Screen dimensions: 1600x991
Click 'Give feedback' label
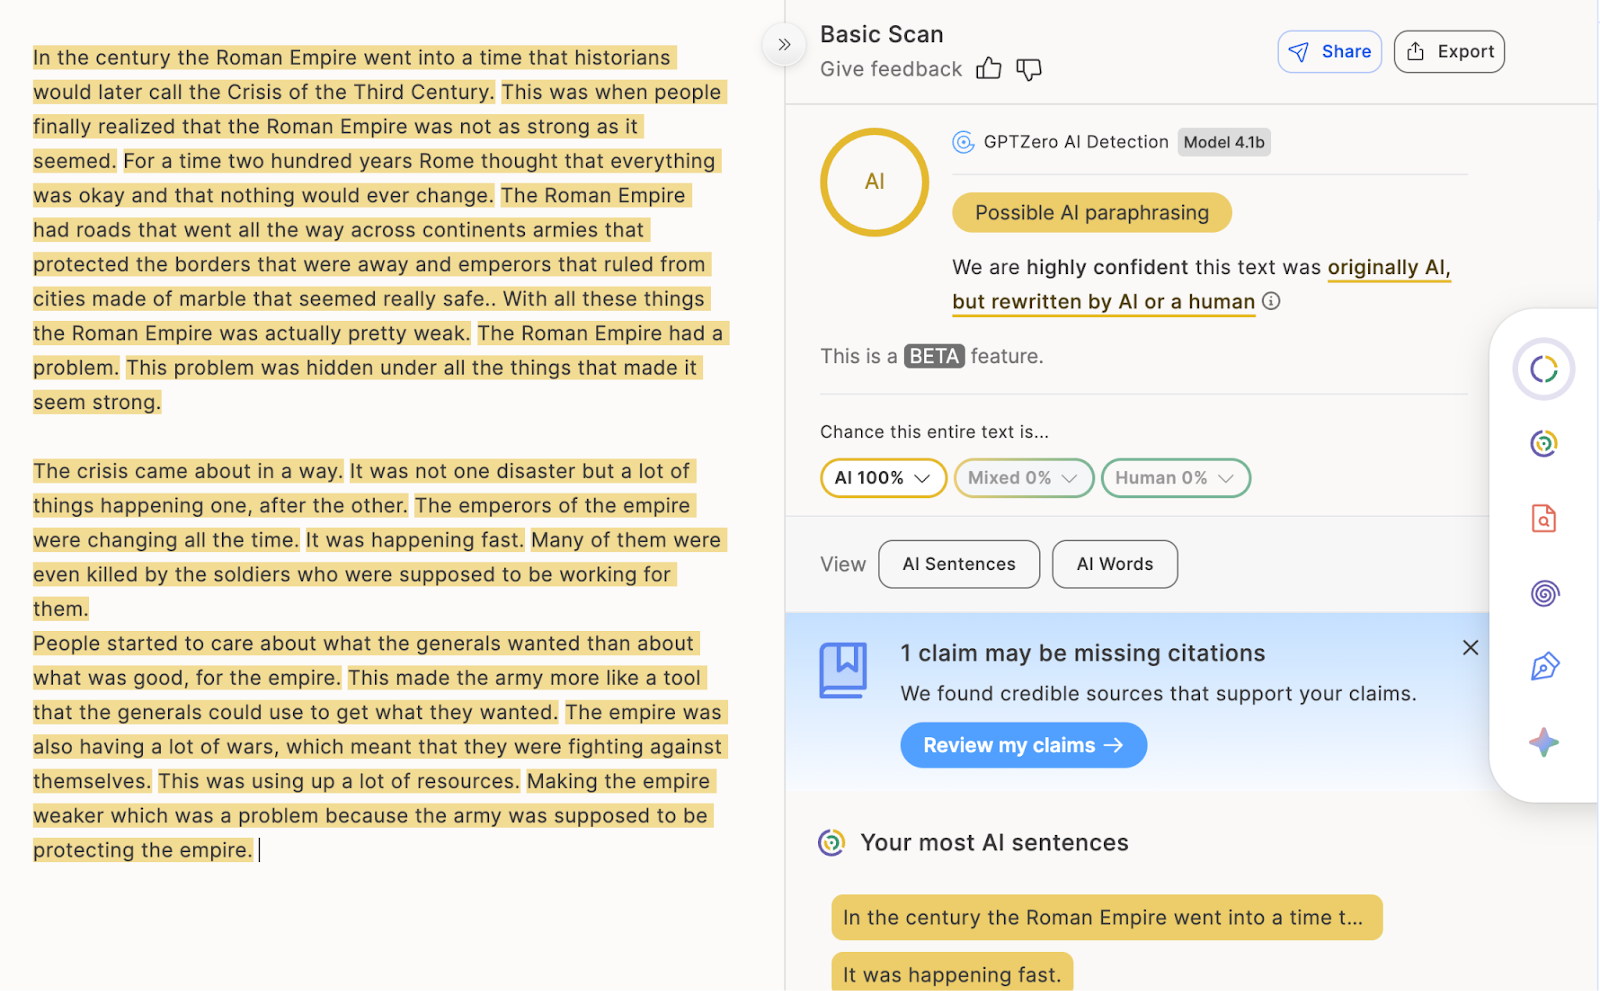click(891, 69)
